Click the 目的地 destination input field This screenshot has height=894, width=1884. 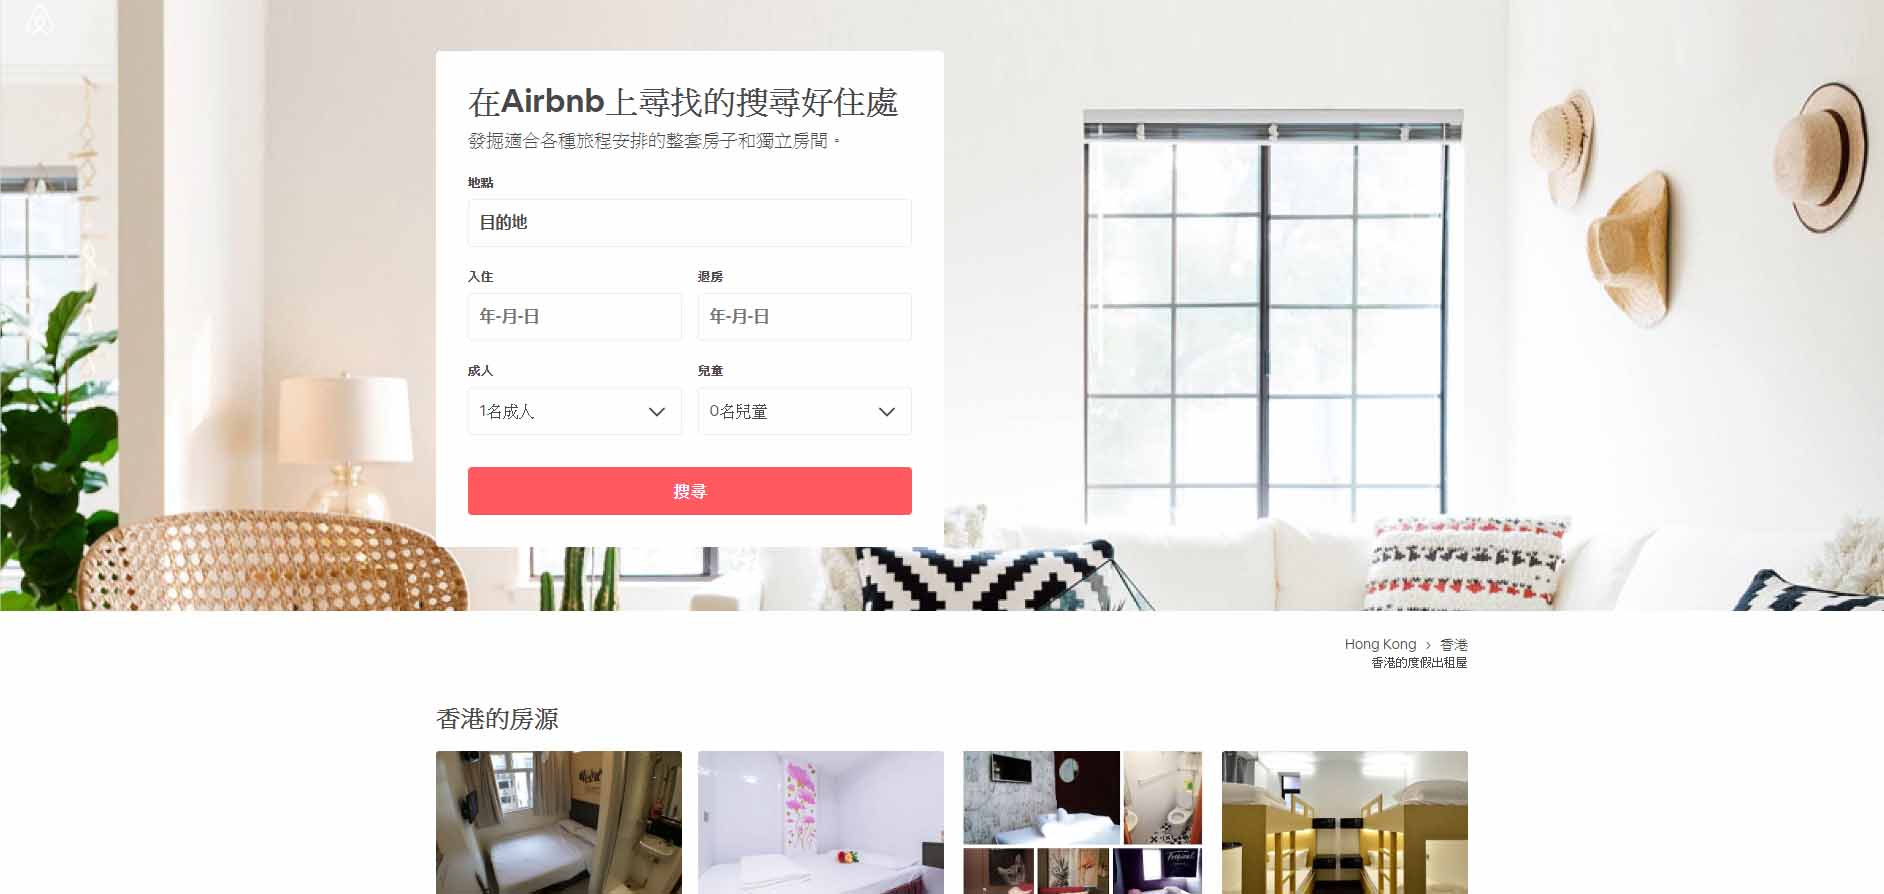pyautogui.click(x=690, y=222)
